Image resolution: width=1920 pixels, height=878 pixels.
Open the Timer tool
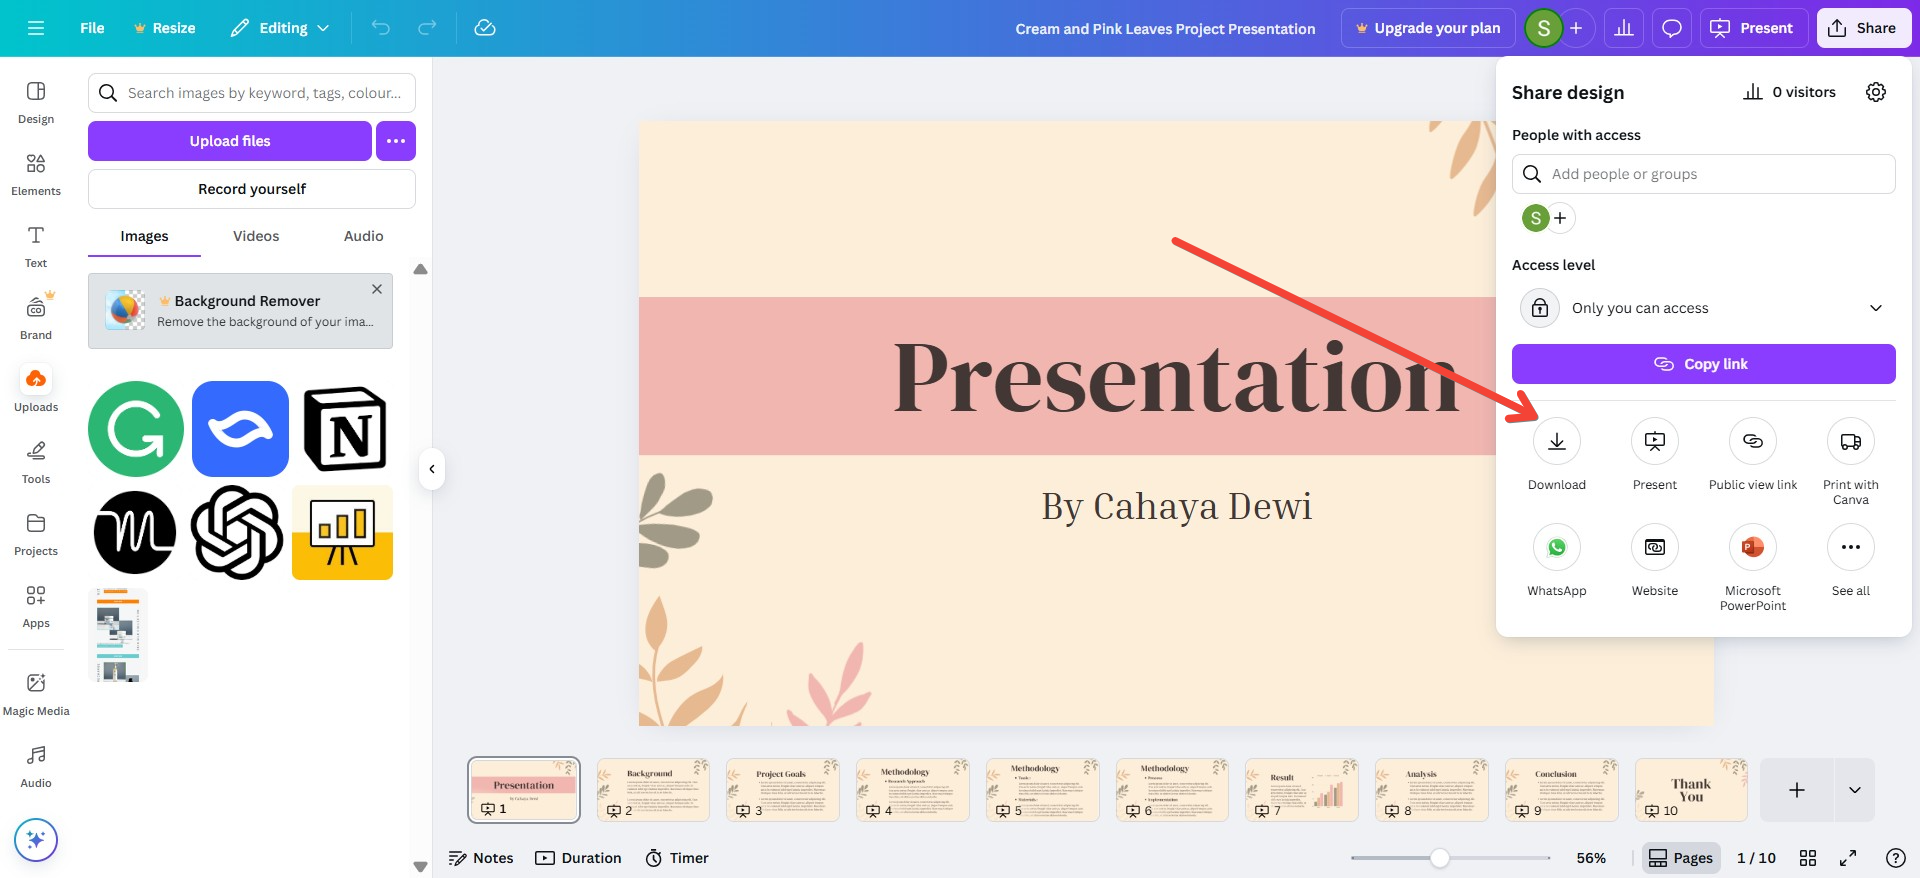pos(677,858)
